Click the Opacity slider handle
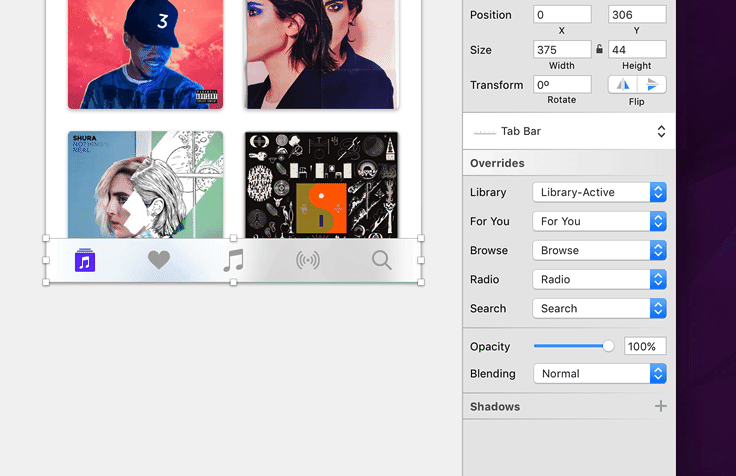This screenshot has width=736, height=476. pyautogui.click(x=608, y=346)
